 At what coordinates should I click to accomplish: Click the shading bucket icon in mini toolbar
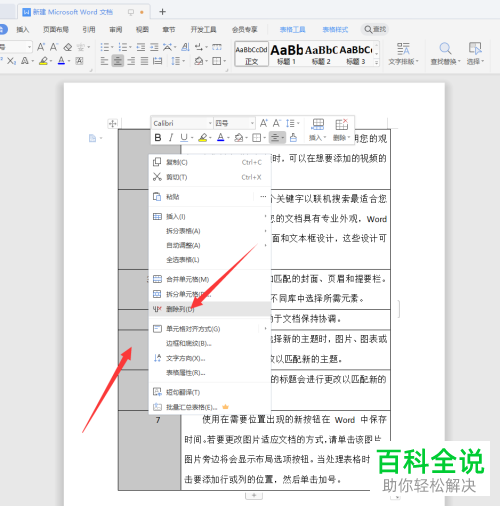pos(239,137)
